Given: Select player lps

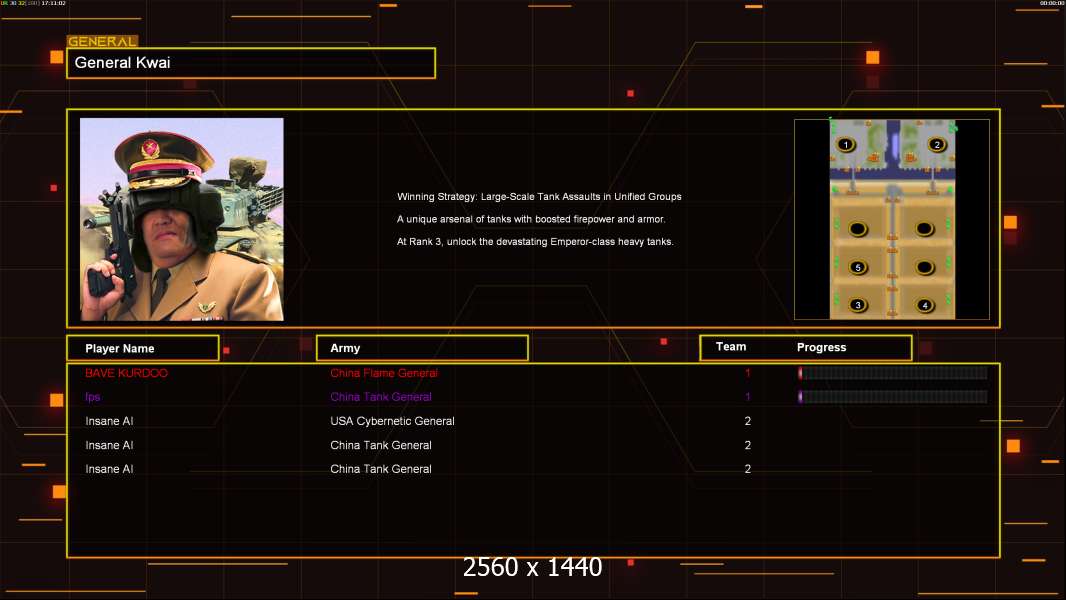Looking at the screenshot, I should click(x=92, y=397).
